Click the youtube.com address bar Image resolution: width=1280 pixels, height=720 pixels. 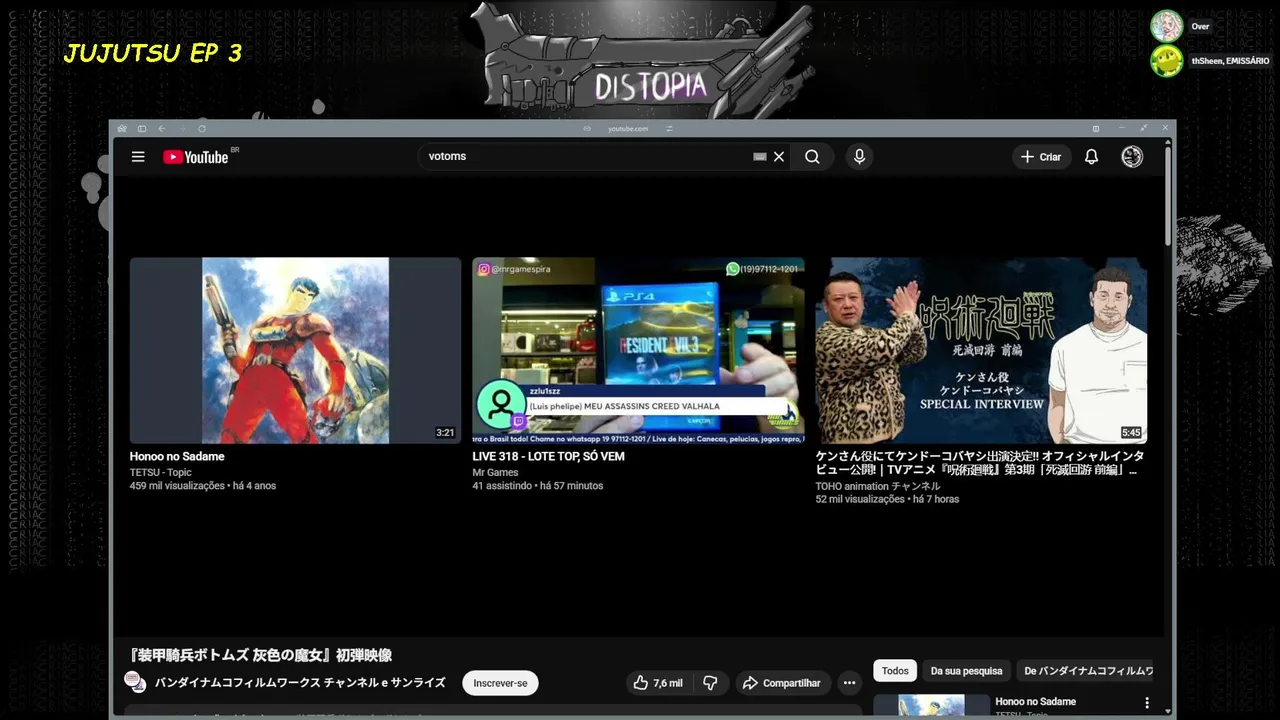click(628, 129)
